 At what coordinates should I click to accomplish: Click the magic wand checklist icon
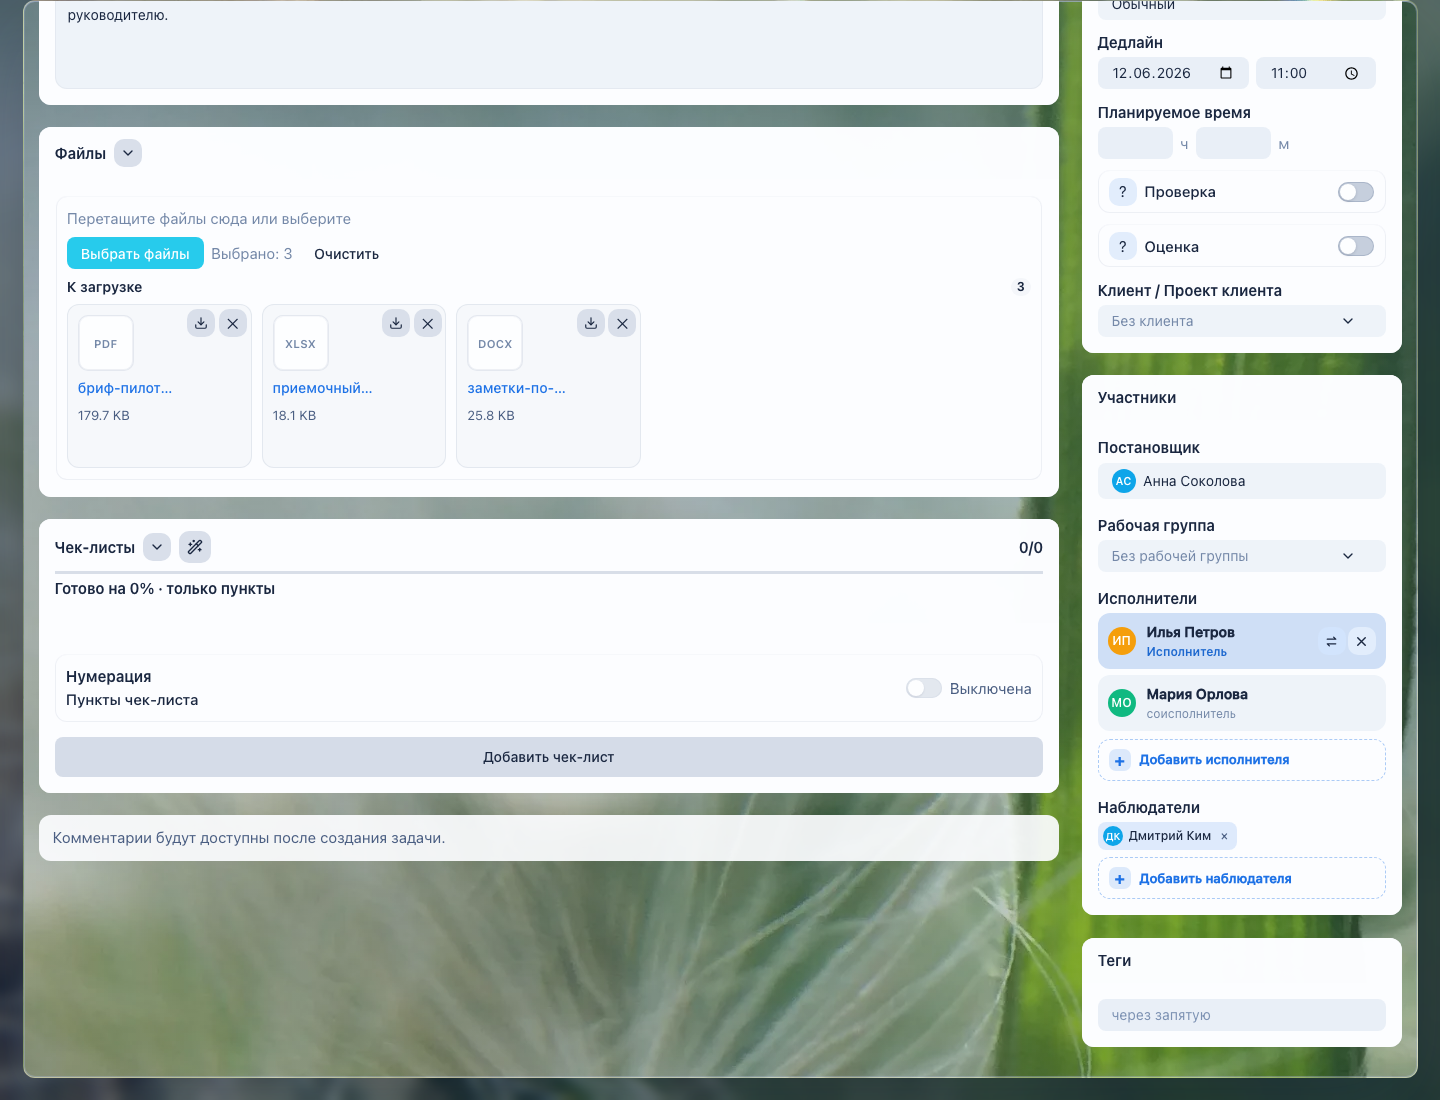pos(195,547)
